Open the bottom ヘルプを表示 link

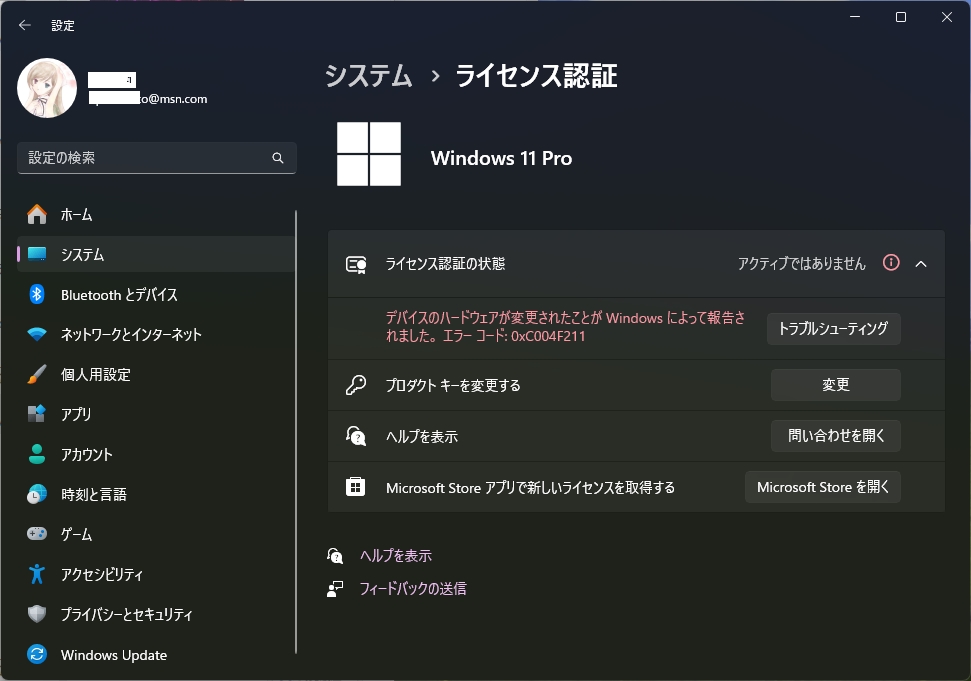396,556
